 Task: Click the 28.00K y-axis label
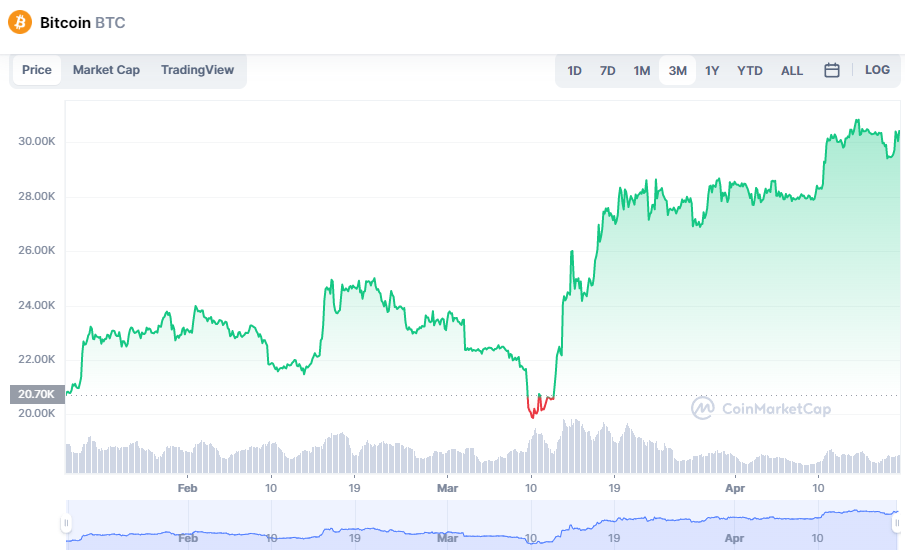tap(37, 196)
